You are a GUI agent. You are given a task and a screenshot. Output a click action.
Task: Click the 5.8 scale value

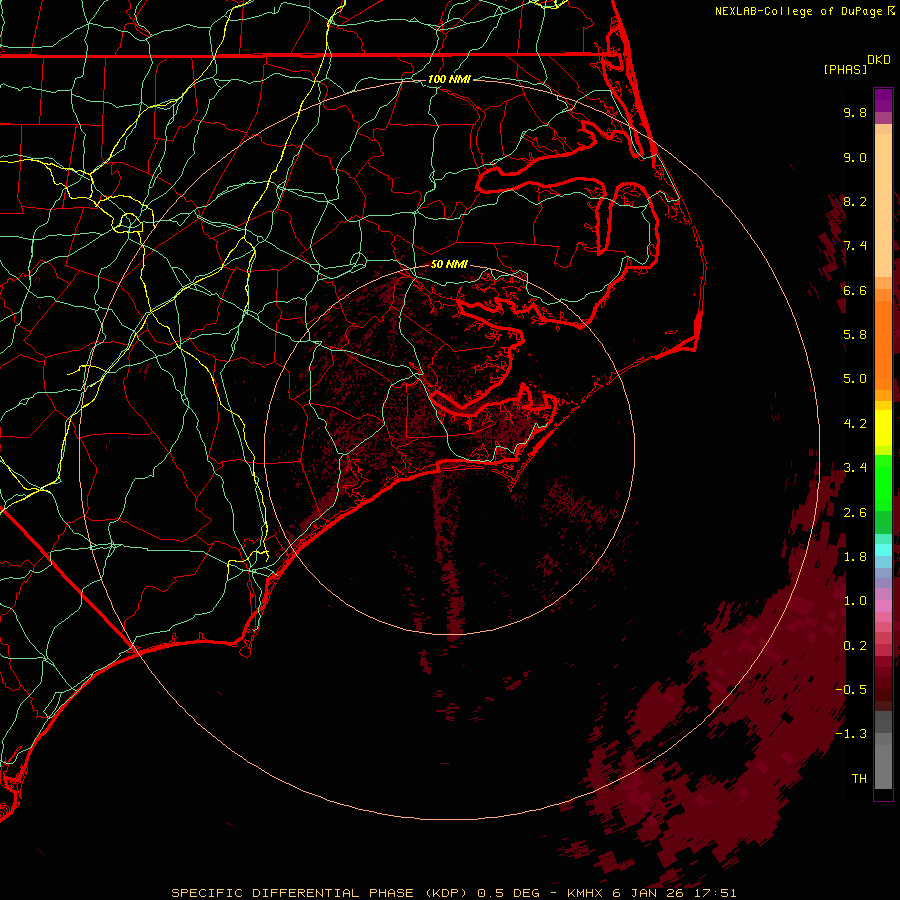tap(855, 335)
